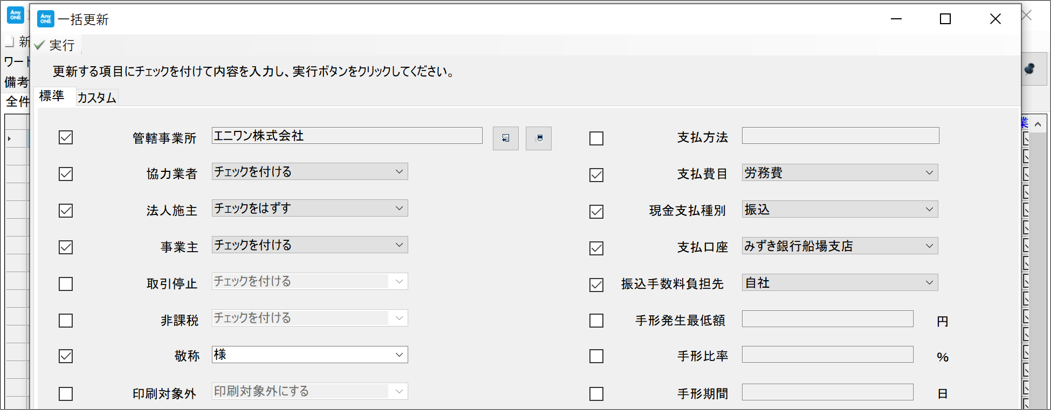Toggle the 敬称 checkbox
This screenshot has width=1051, height=410.
pyautogui.click(x=66, y=356)
